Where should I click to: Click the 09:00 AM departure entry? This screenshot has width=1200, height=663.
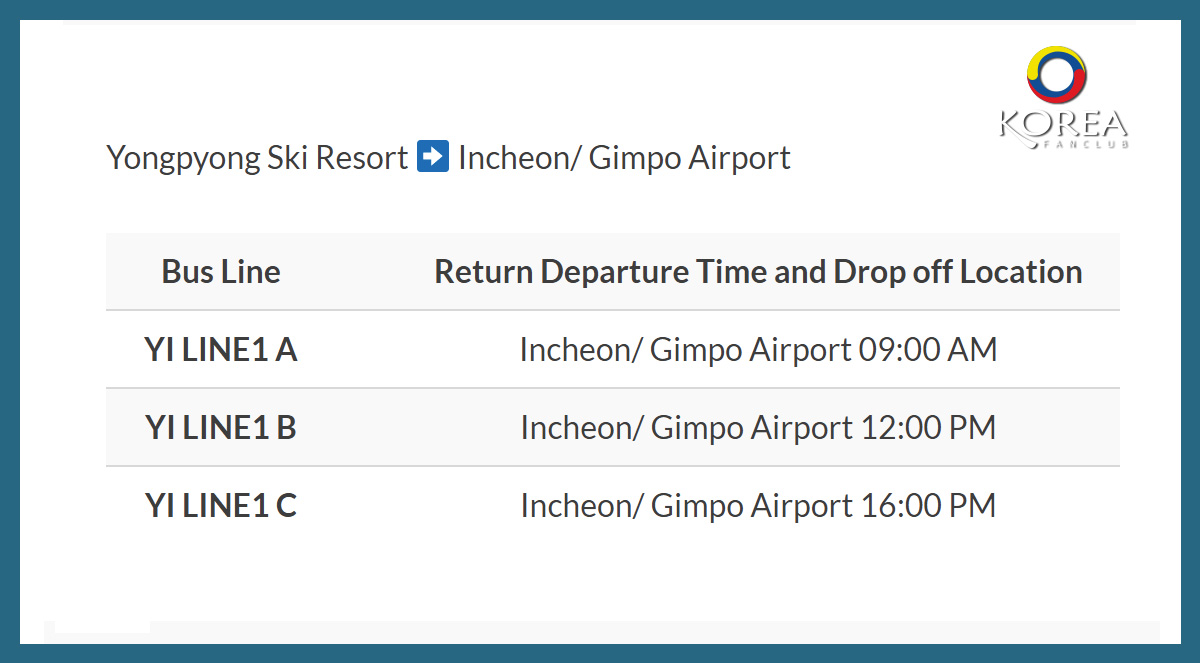(x=758, y=350)
